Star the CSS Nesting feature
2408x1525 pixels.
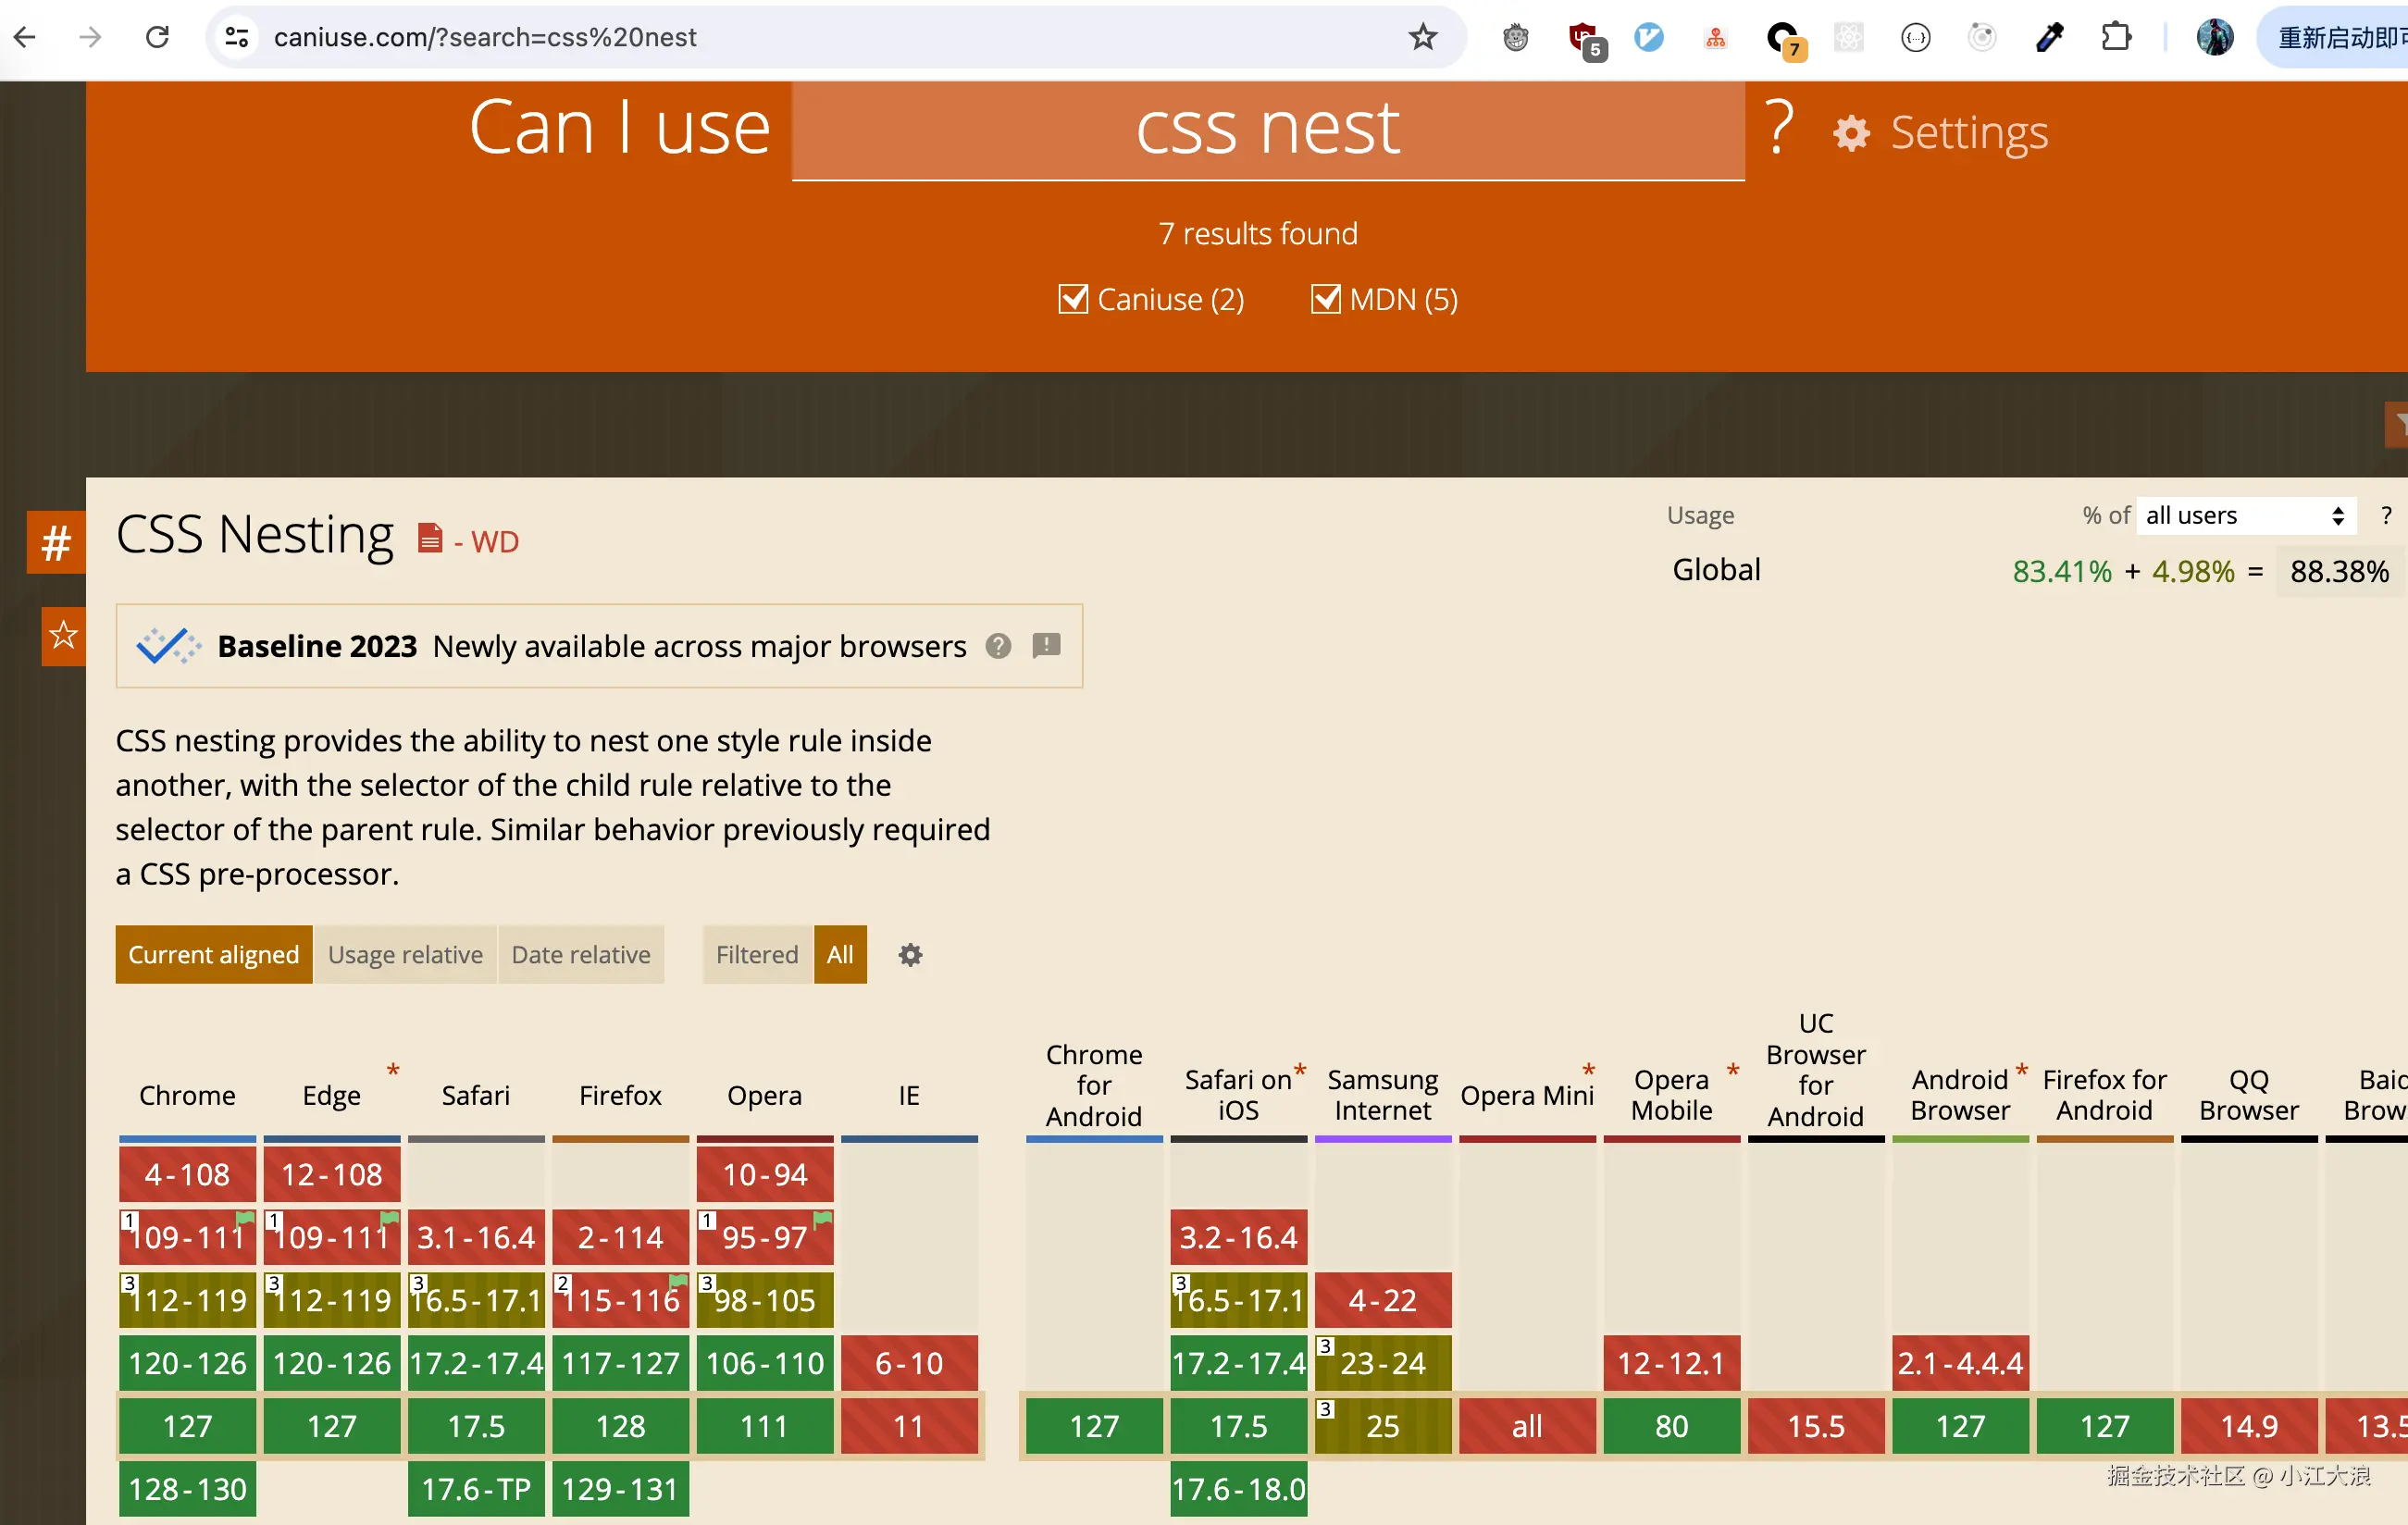pos(63,635)
